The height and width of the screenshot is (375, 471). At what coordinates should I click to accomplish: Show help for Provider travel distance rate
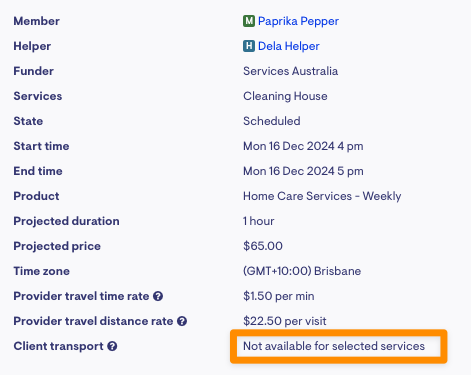pyautogui.click(x=182, y=321)
